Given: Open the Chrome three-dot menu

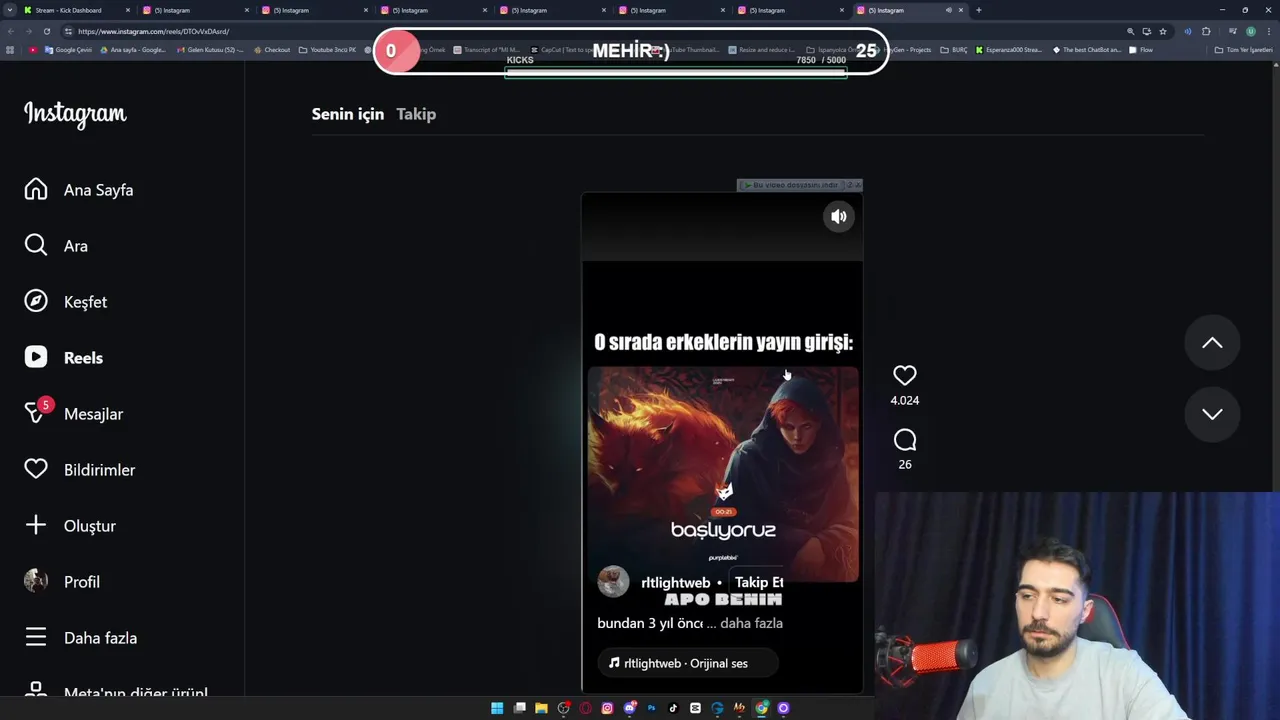Looking at the screenshot, I should point(1269,31).
